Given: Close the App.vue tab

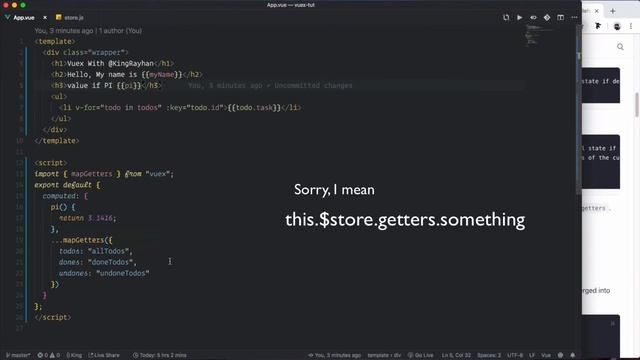Looking at the screenshot, I should 45,18.
